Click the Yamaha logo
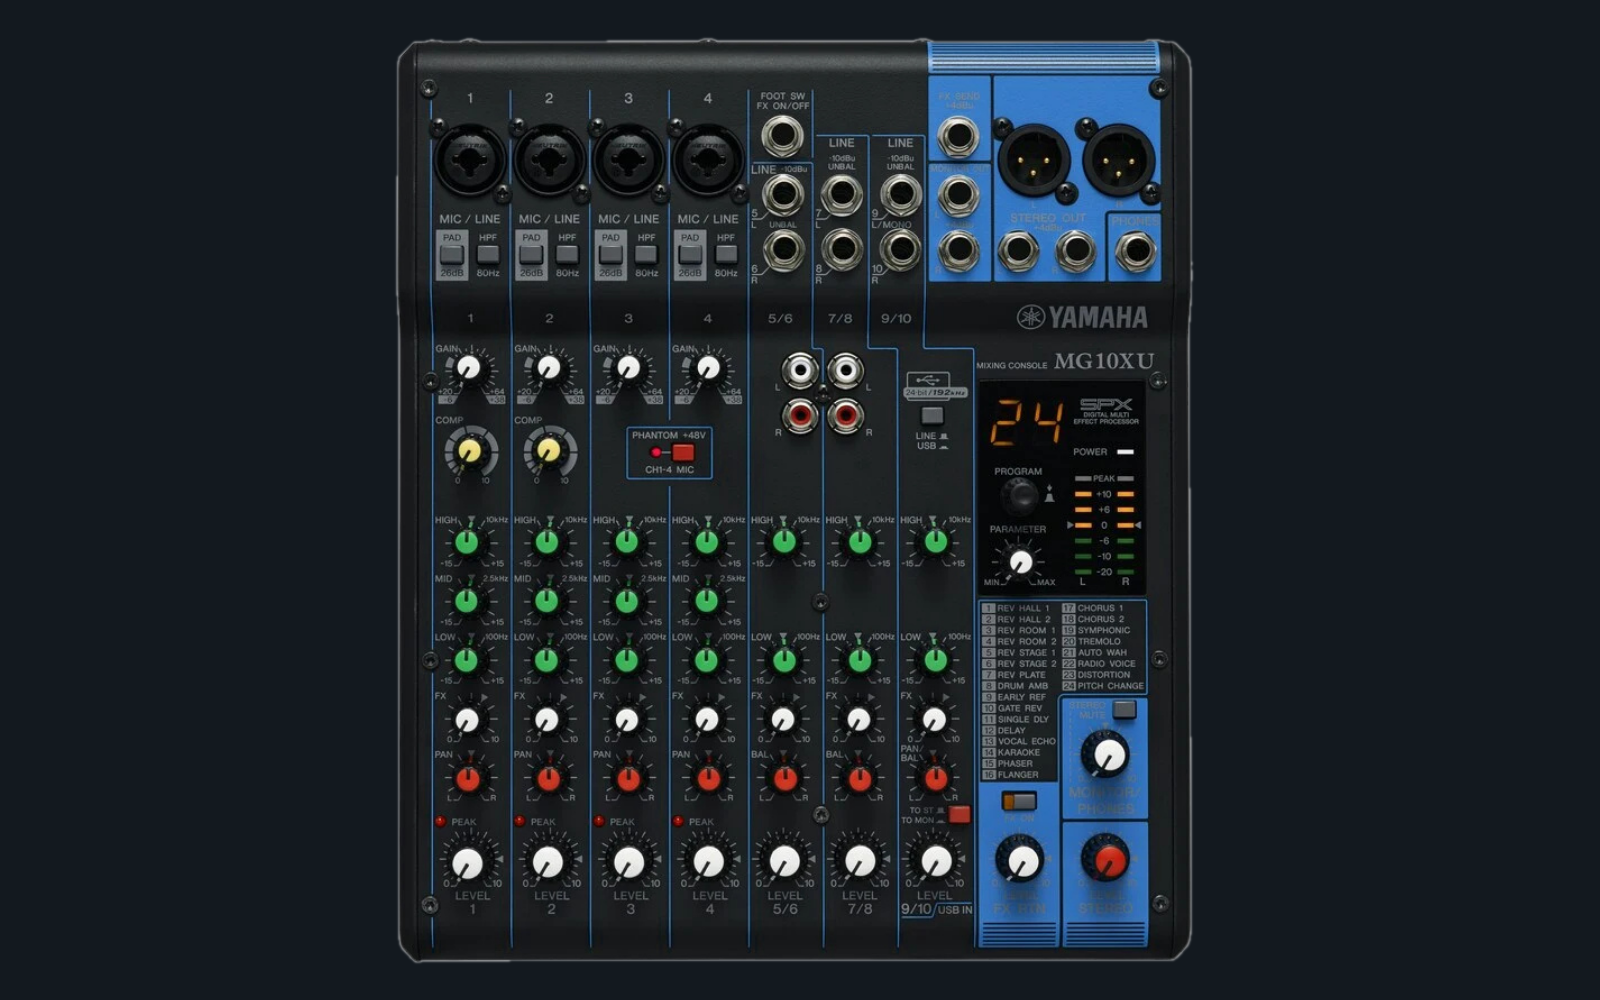The image size is (1600, 1000). click(x=1082, y=317)
